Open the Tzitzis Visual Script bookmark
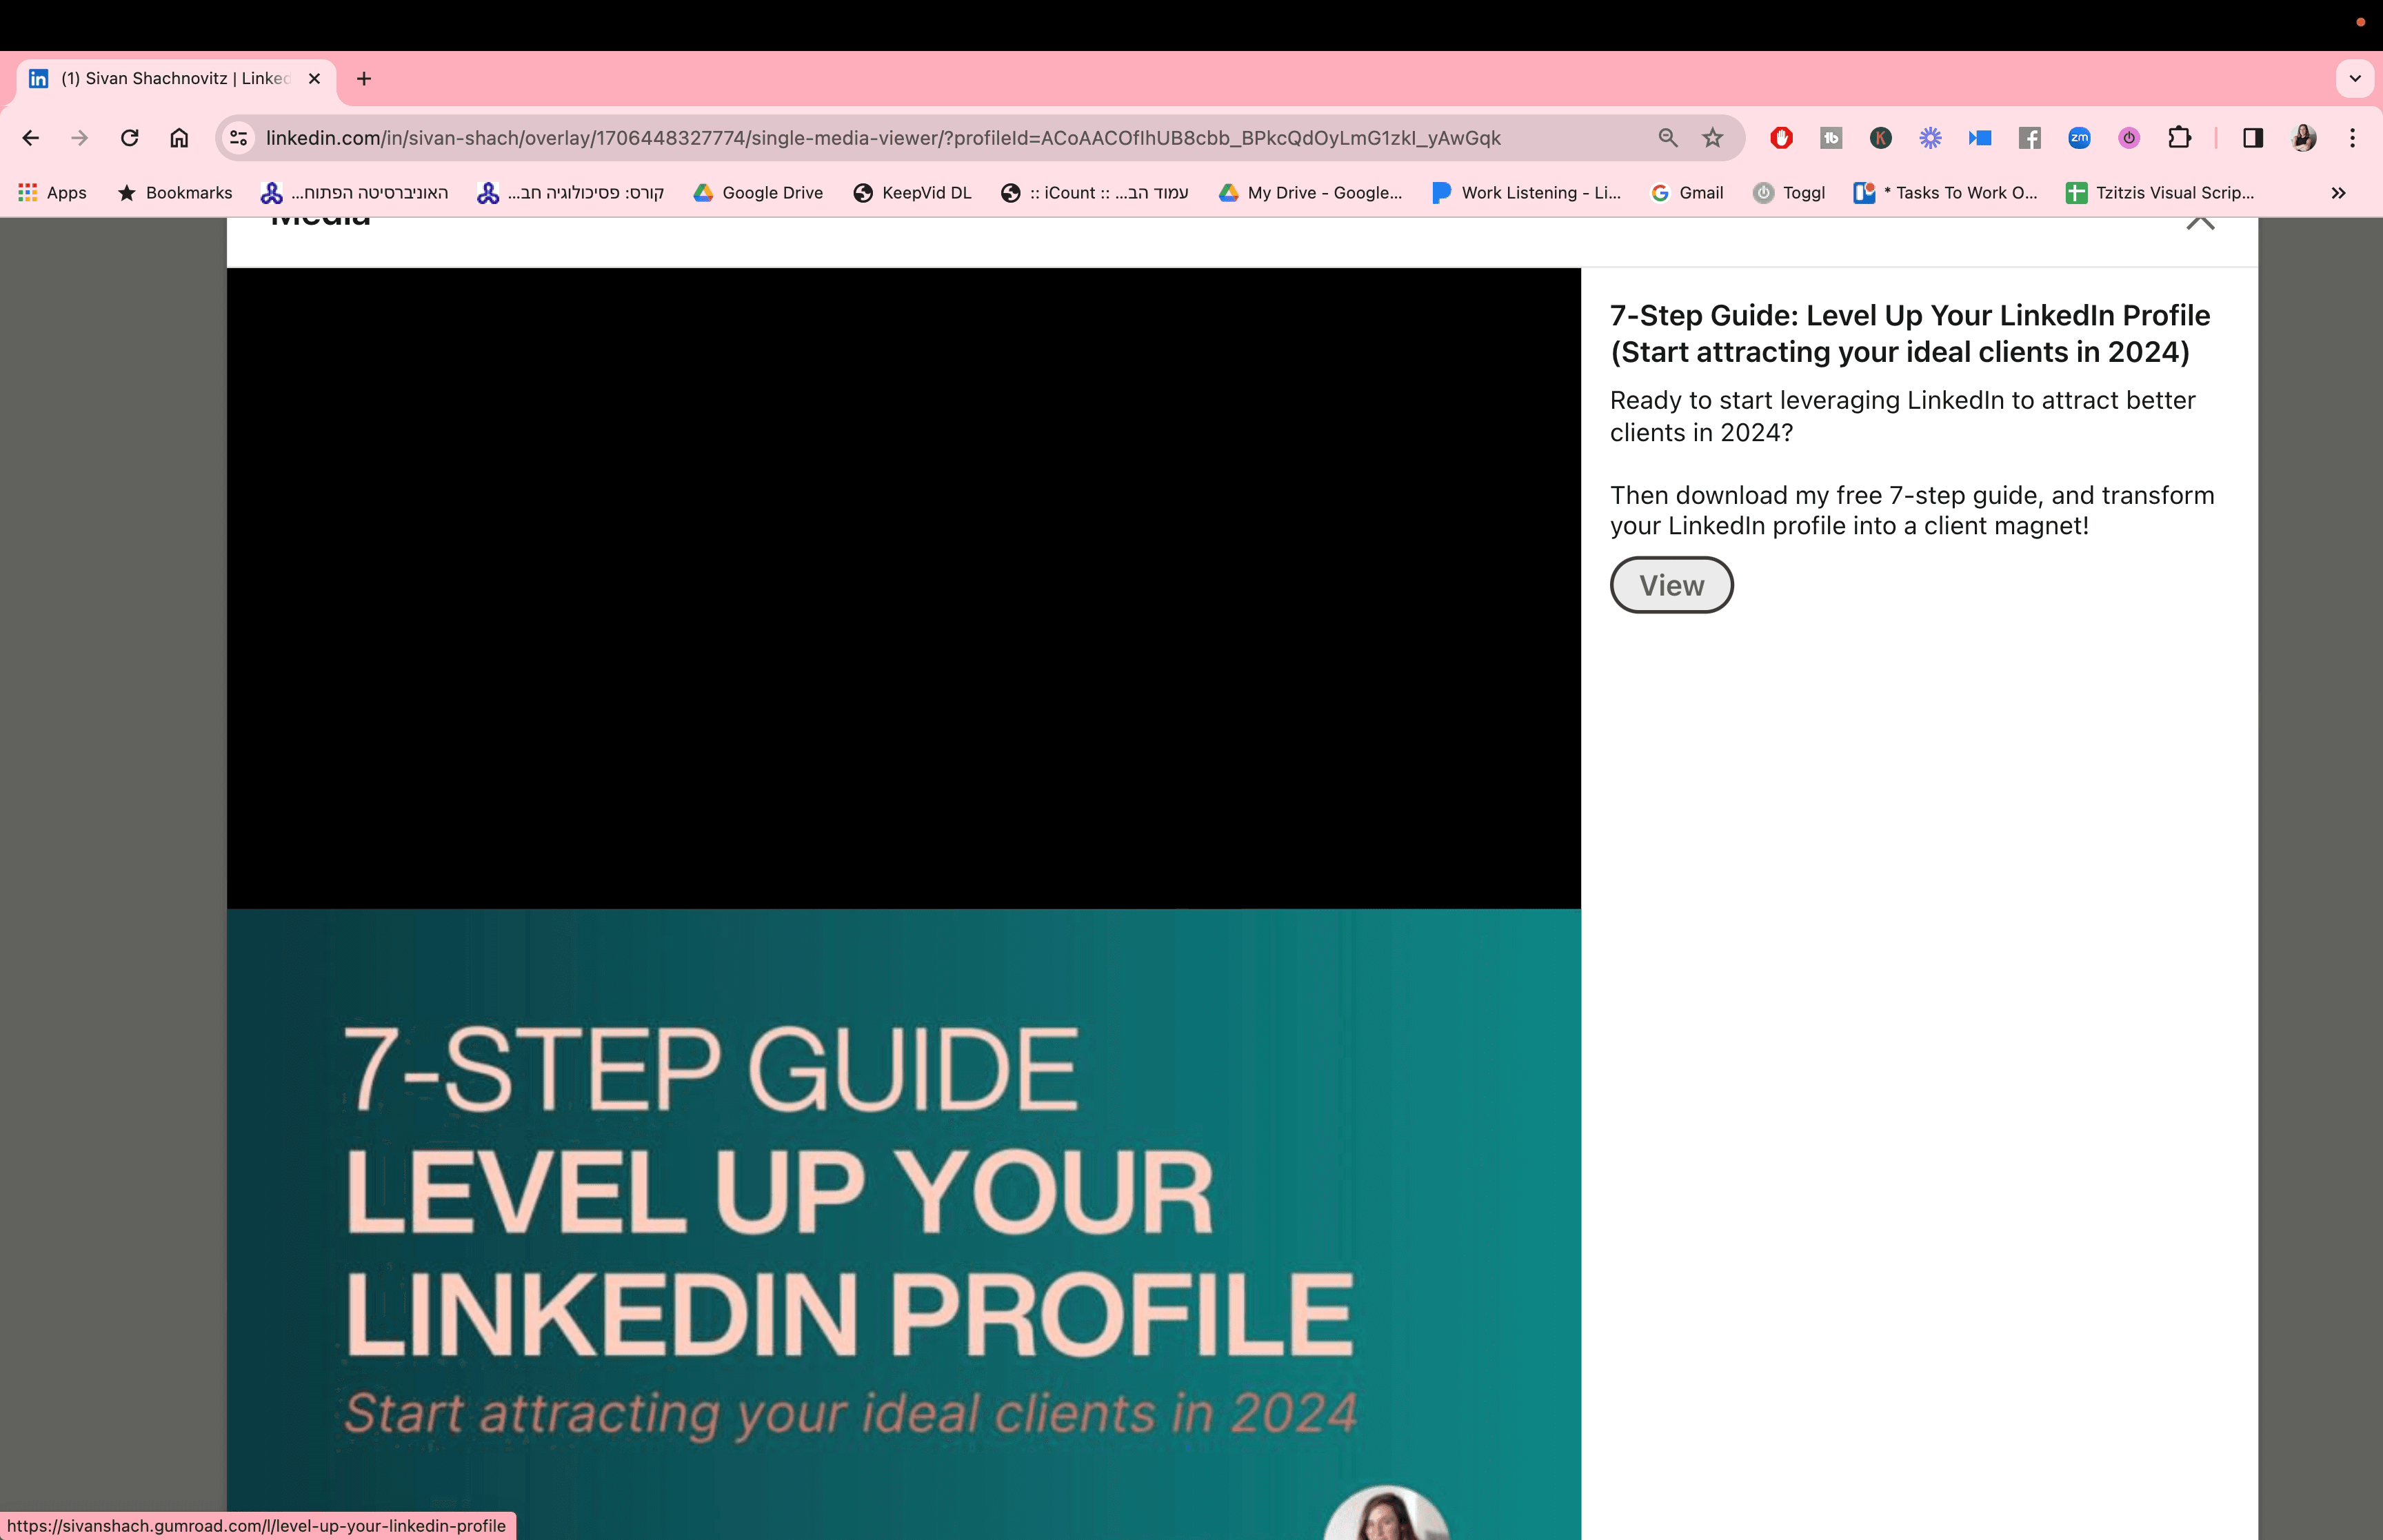This screenshot has height=1540, width=2383. pyautogui.click(x=2160, y=193)
